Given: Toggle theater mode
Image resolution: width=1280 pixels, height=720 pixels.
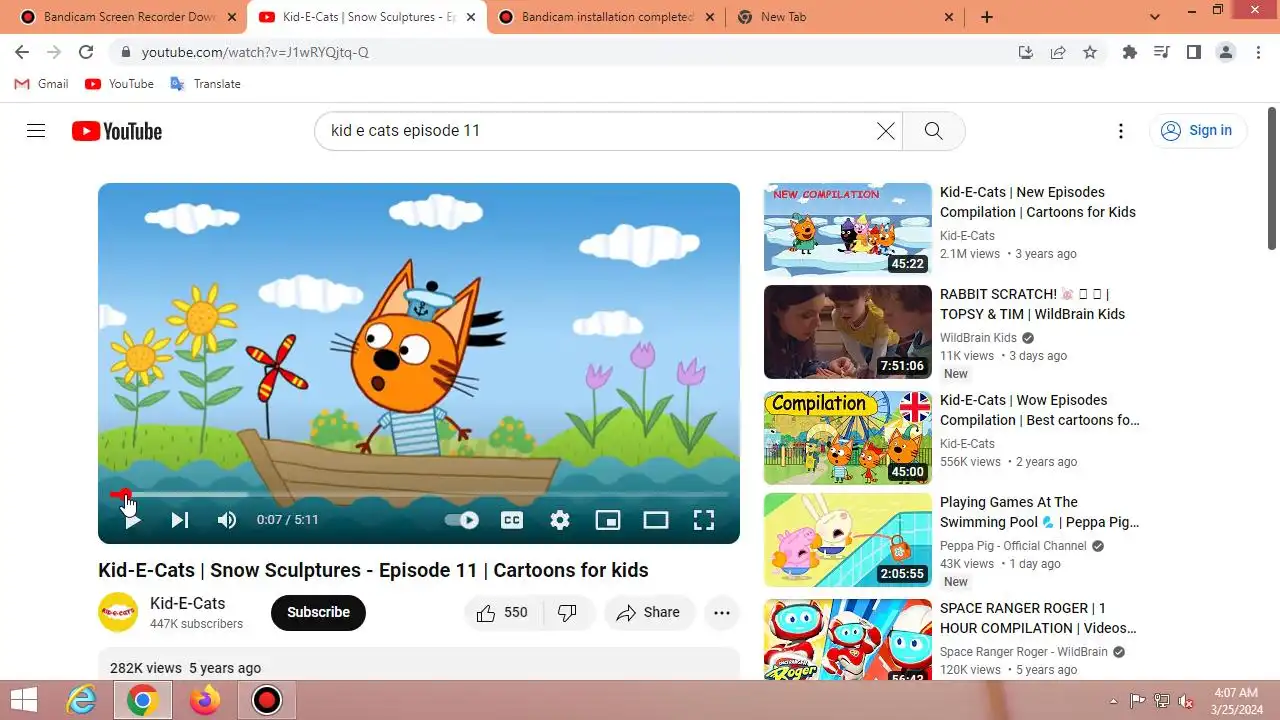Looking at the screenshot, I should [656, 520].
